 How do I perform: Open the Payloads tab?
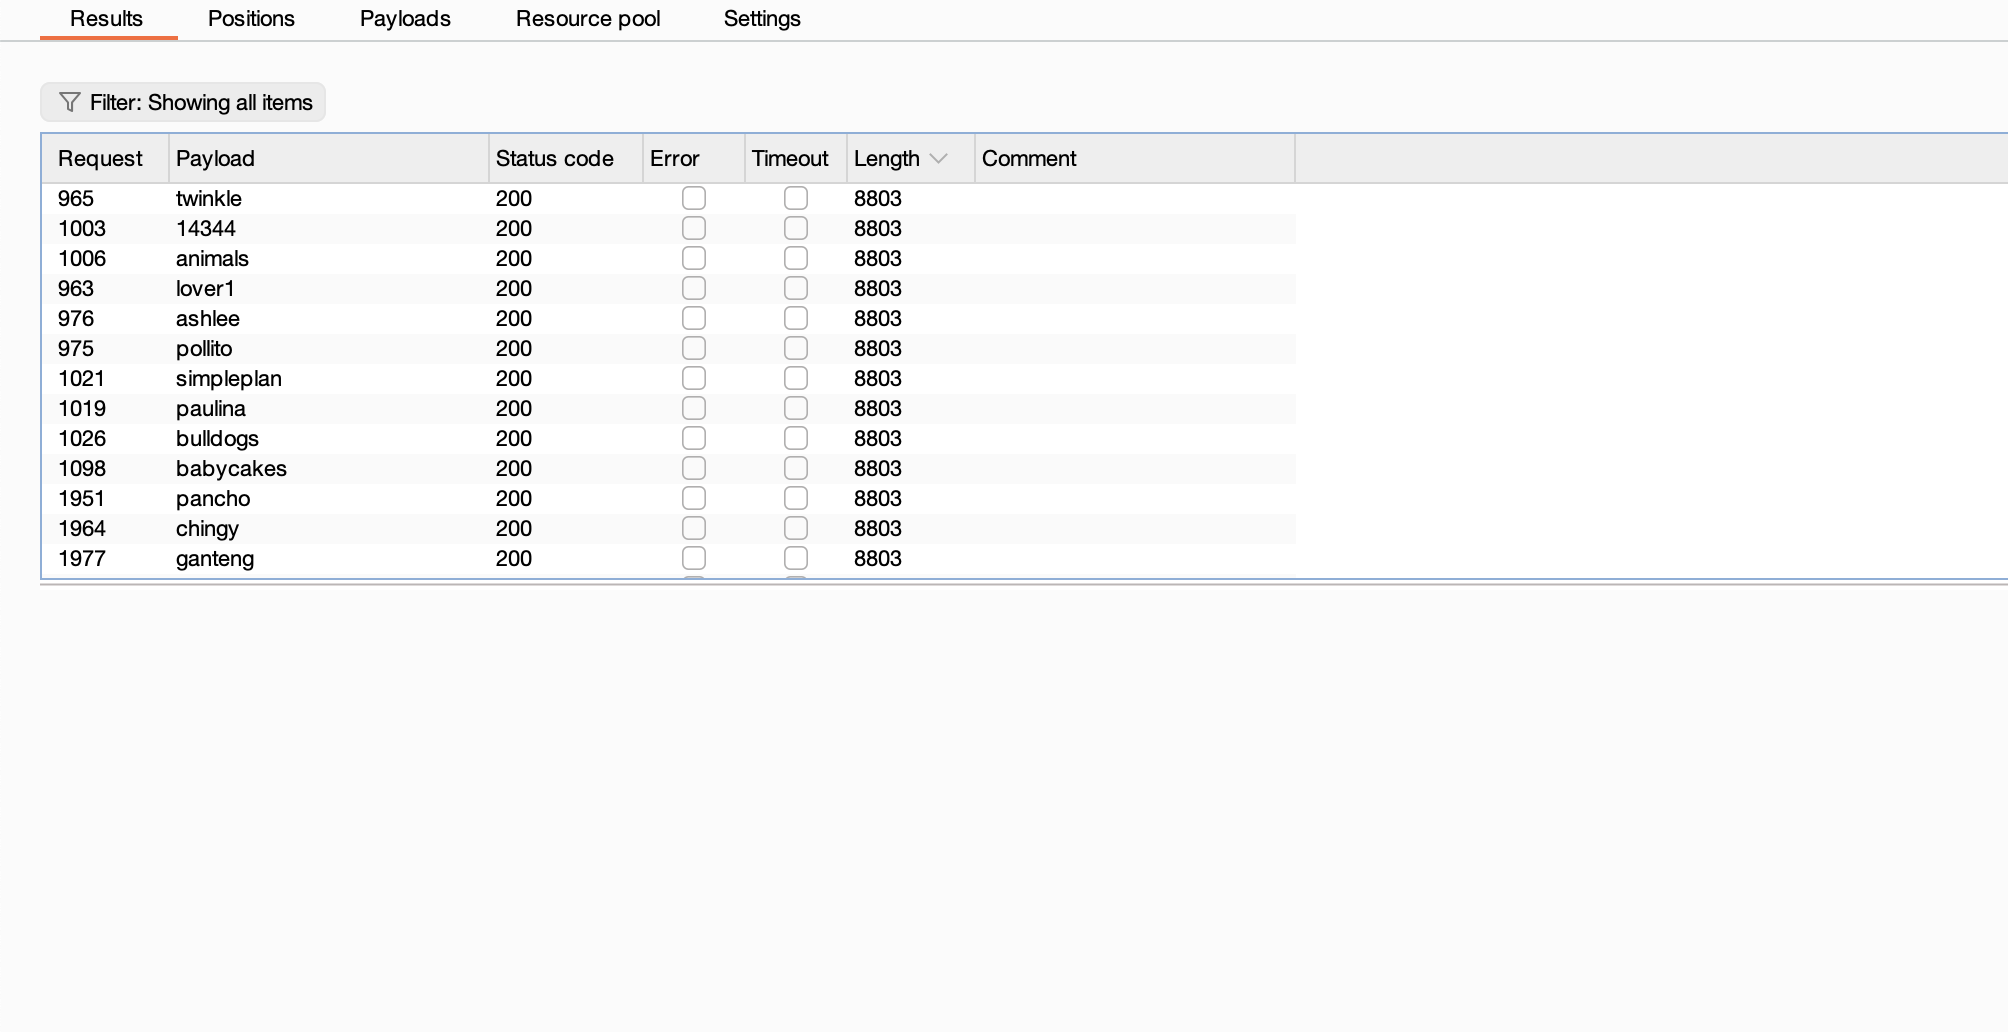coord(405,19)
